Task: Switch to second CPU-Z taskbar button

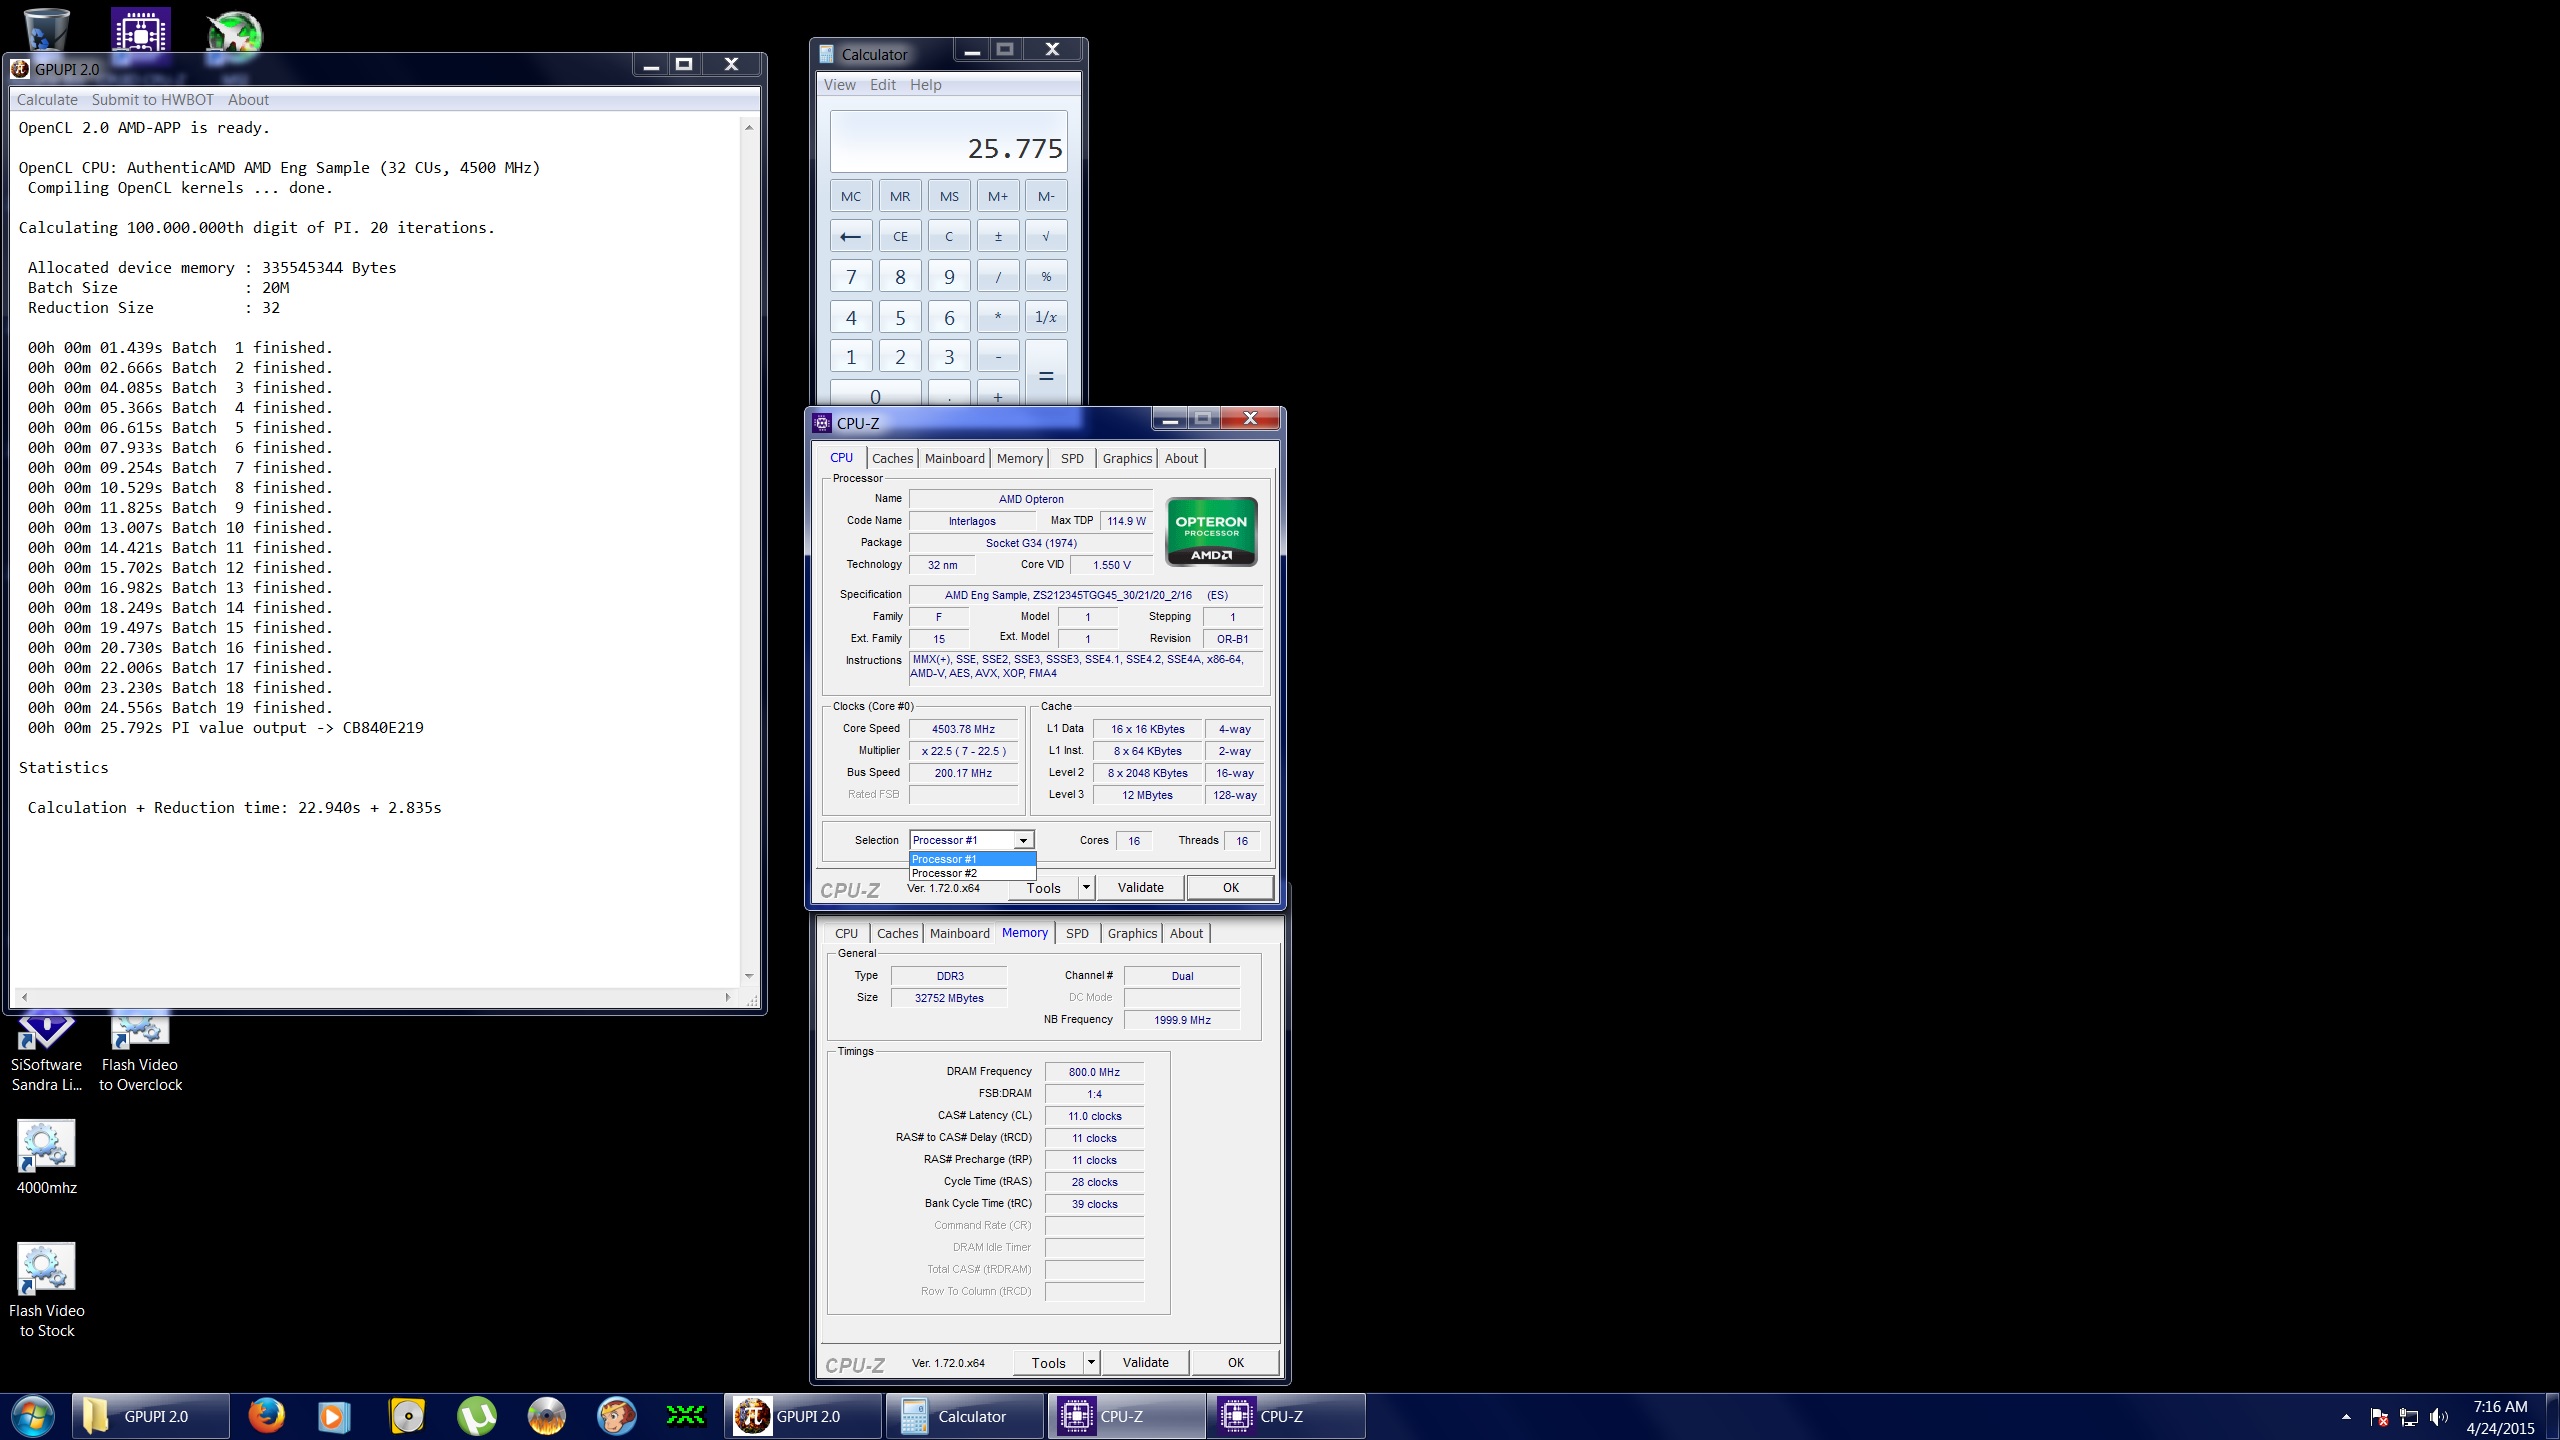Action: (x=1287, y=1416)
